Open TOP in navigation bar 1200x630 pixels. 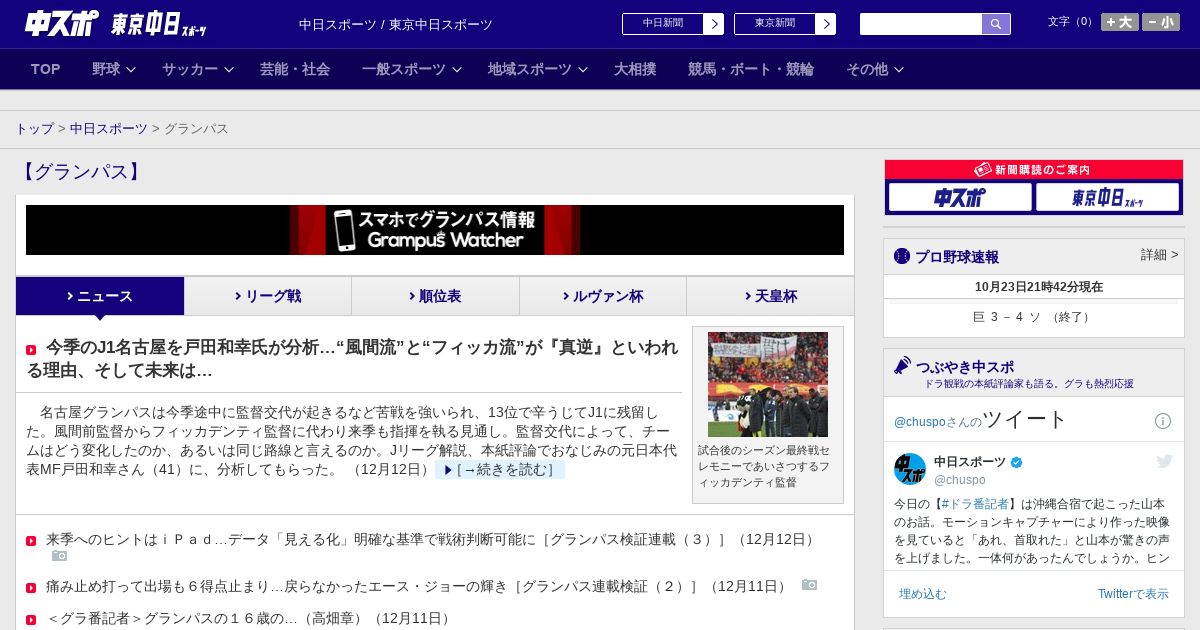tap(46, 69)
